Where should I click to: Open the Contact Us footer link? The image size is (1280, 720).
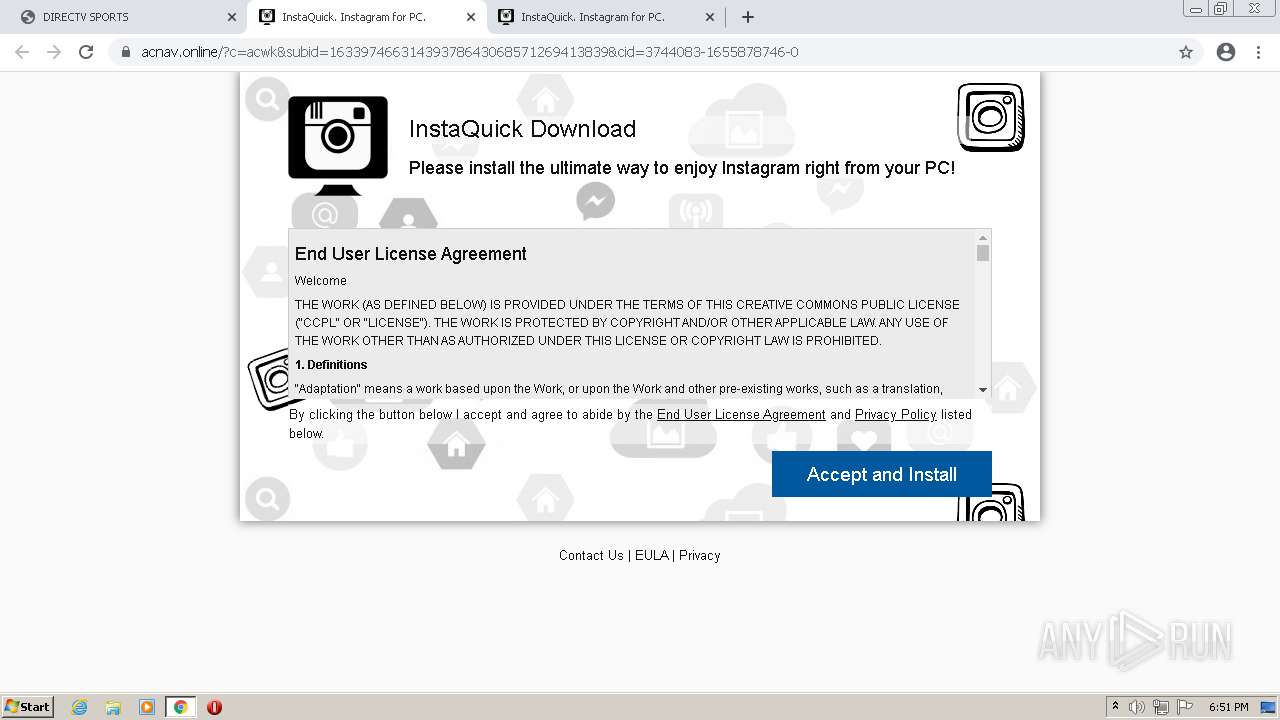click(591, 555)
